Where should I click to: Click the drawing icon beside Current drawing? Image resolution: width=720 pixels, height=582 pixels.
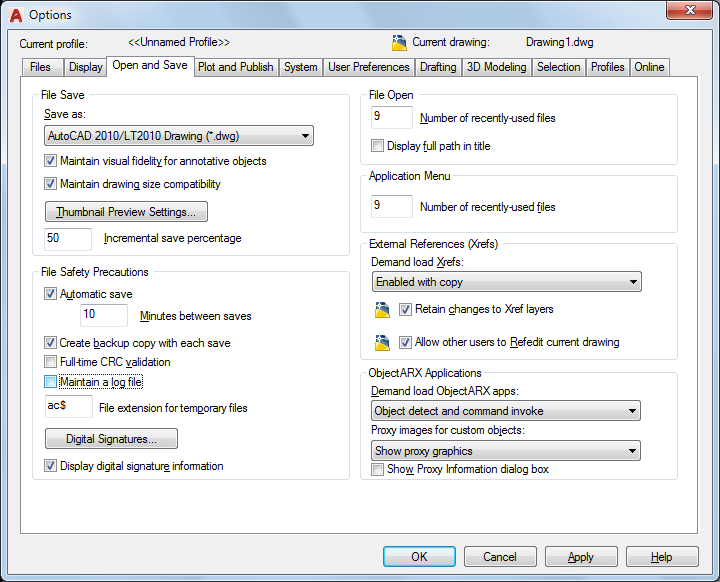pos(399,42)
